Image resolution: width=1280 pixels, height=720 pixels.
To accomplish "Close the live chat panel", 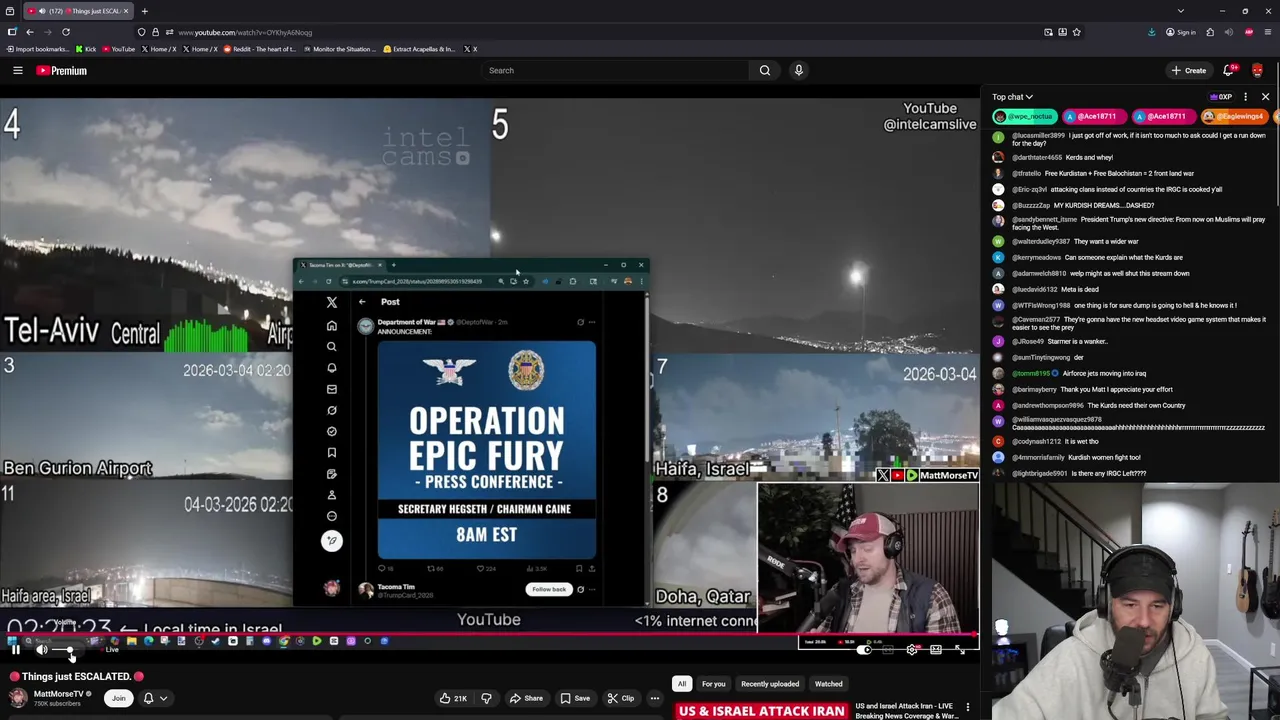I will coord(1265,97).
